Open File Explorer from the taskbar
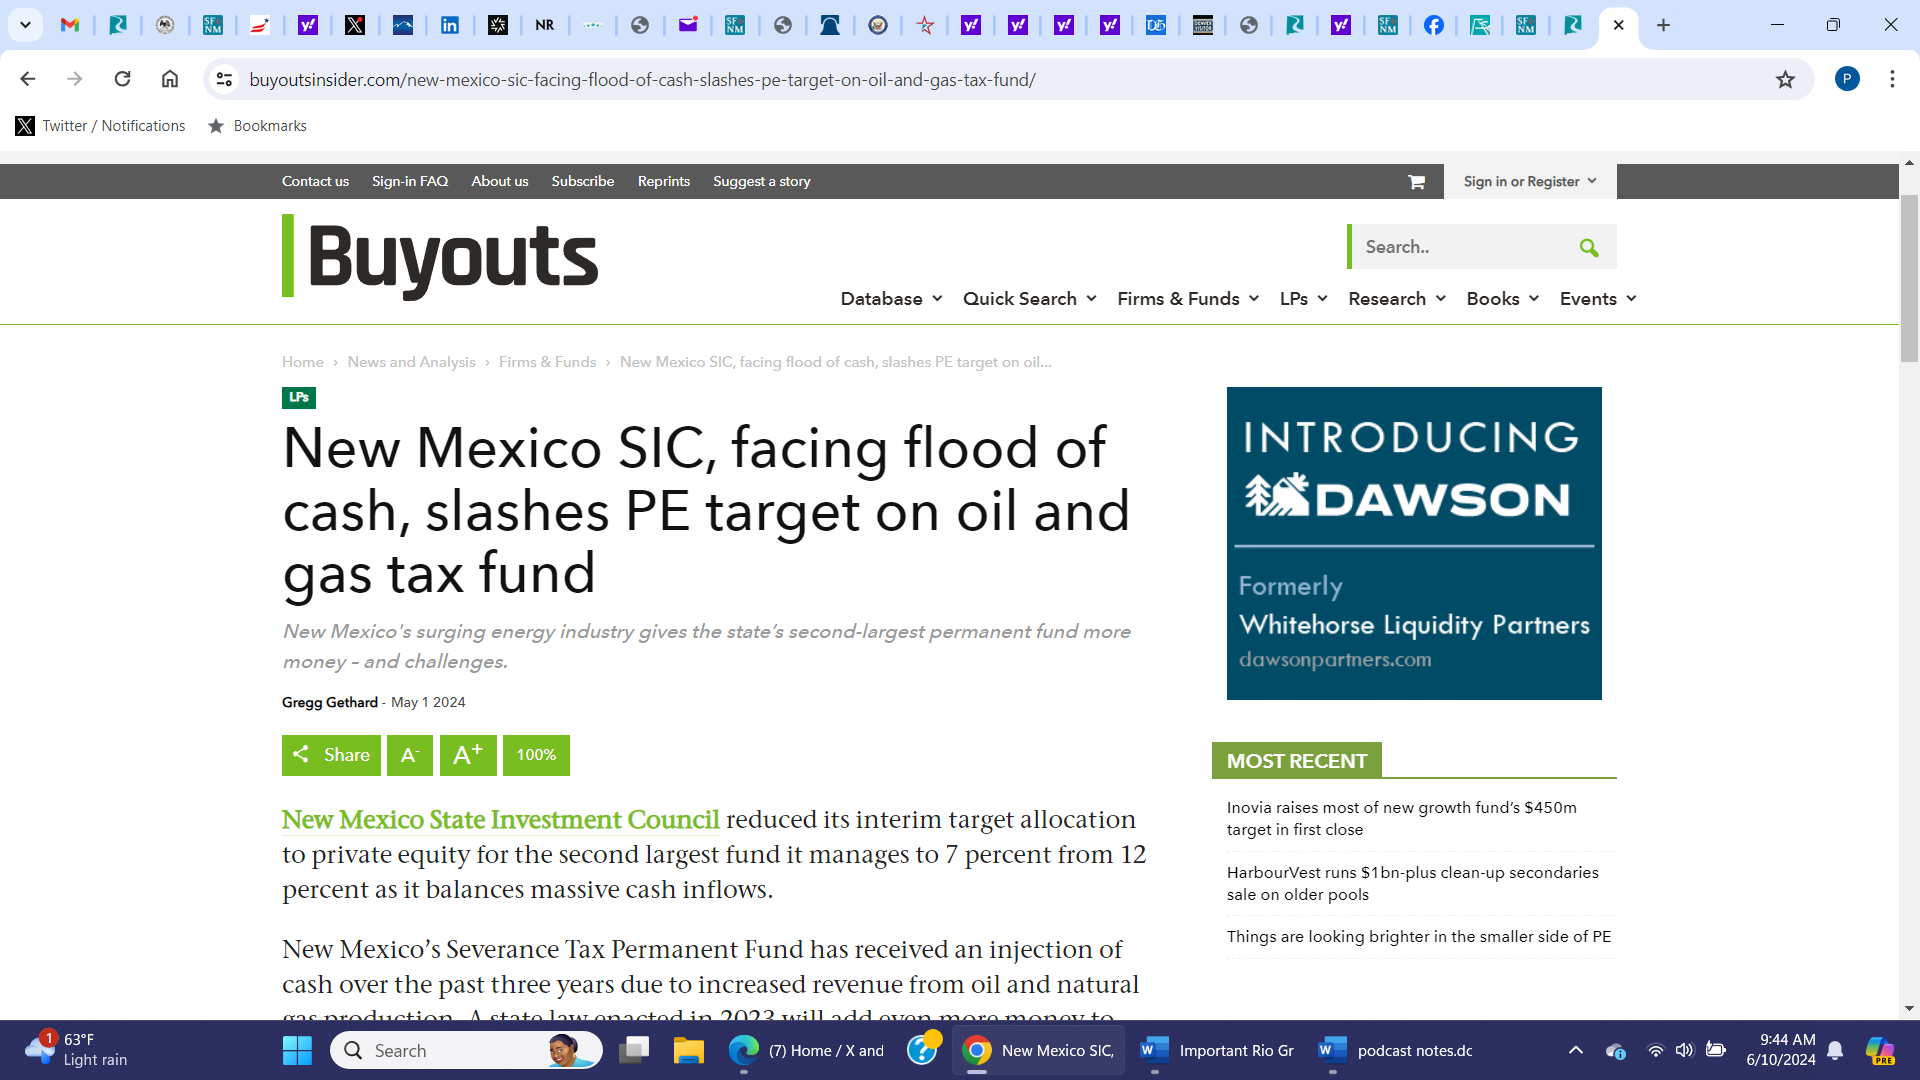Image resolution: width=1920 pixels, height=1080 pixels. click(x=688, y=1051)
